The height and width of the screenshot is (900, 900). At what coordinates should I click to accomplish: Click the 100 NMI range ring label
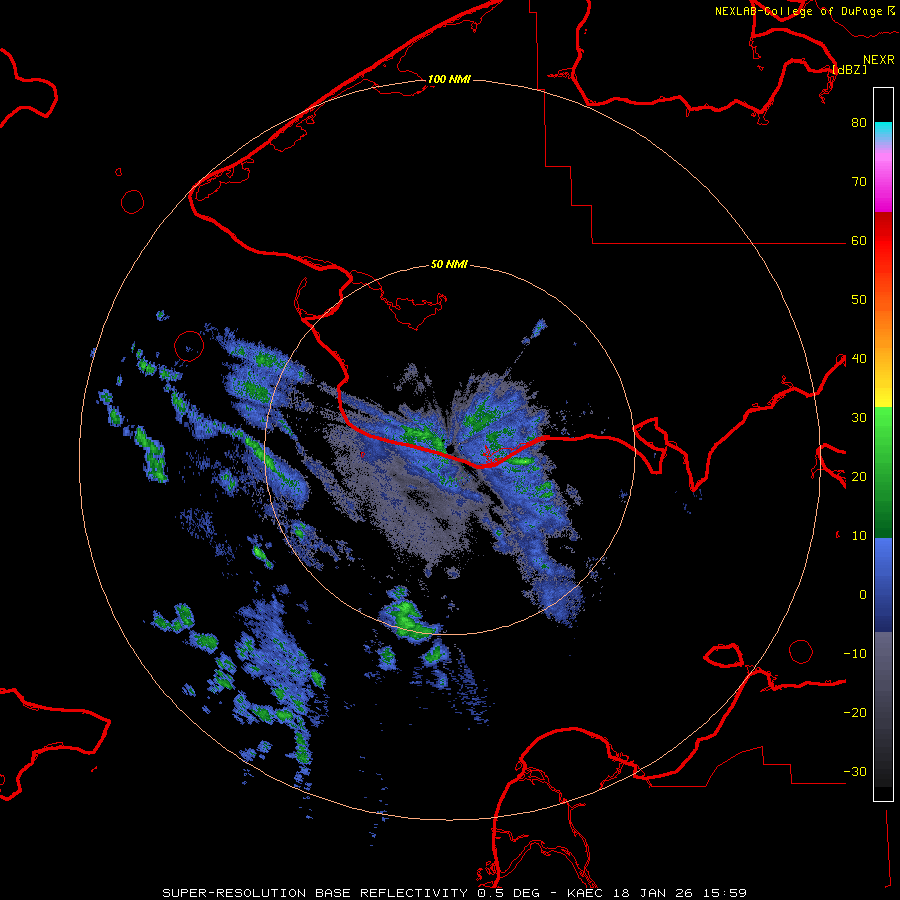[x=449, y=79]
